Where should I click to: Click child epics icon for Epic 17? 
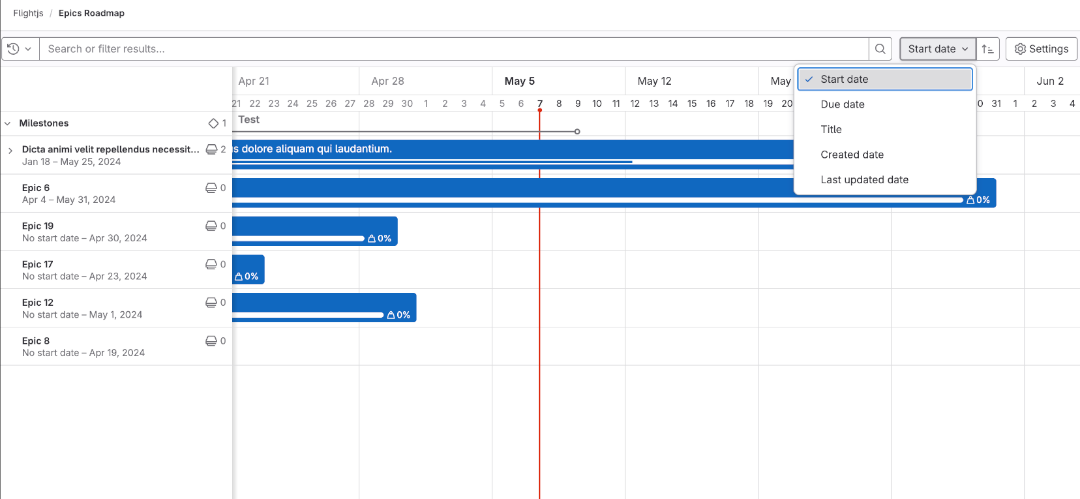(x=211, y=264)
